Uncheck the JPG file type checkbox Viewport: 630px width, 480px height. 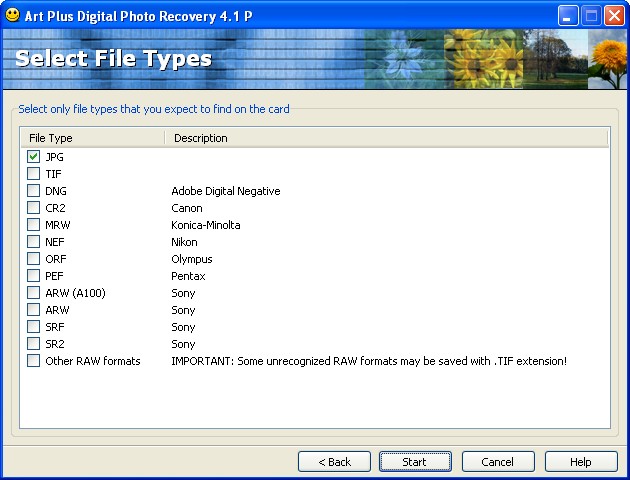33,157
